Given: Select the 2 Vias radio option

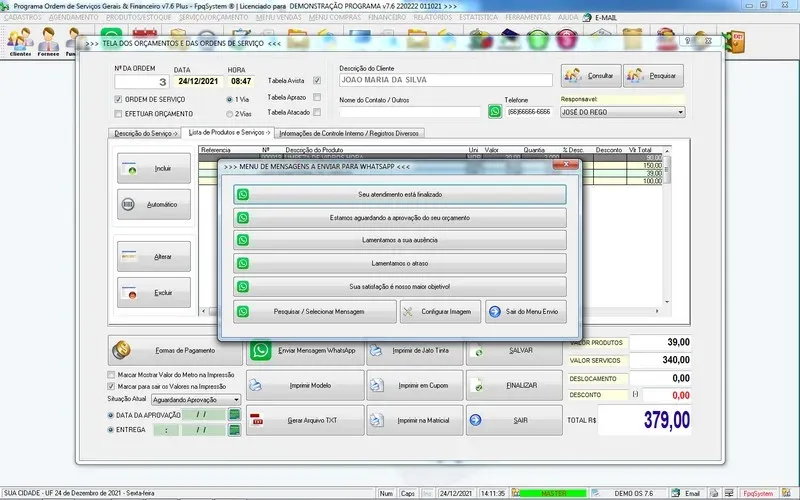Looking at the screenshot, I should tap(231, 114).
